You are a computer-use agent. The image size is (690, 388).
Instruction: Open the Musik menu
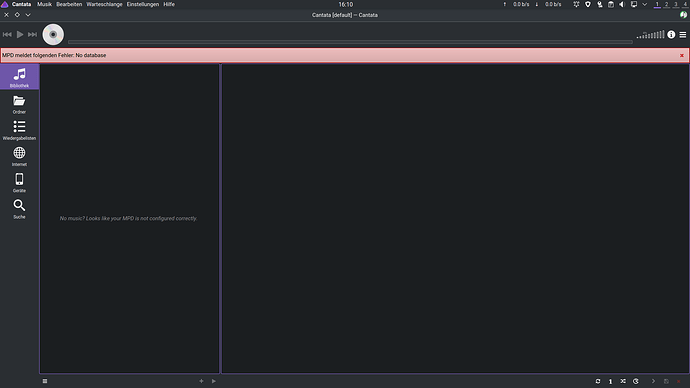44,4
